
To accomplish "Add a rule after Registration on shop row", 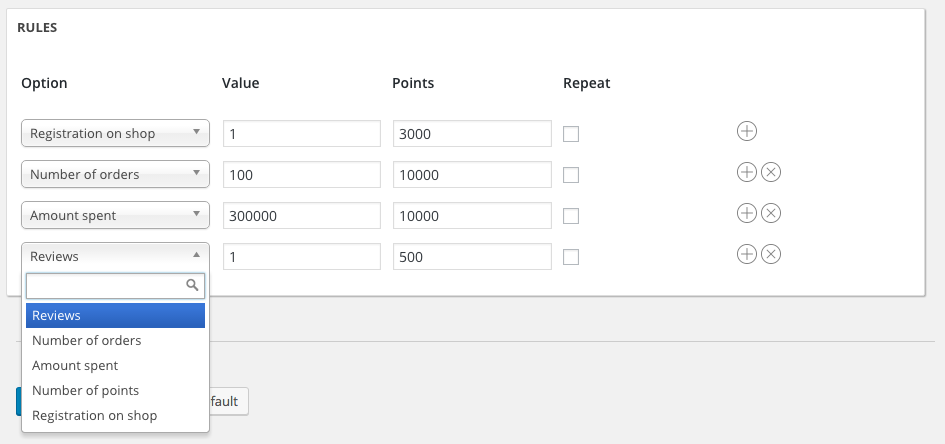I will [746, 131].
